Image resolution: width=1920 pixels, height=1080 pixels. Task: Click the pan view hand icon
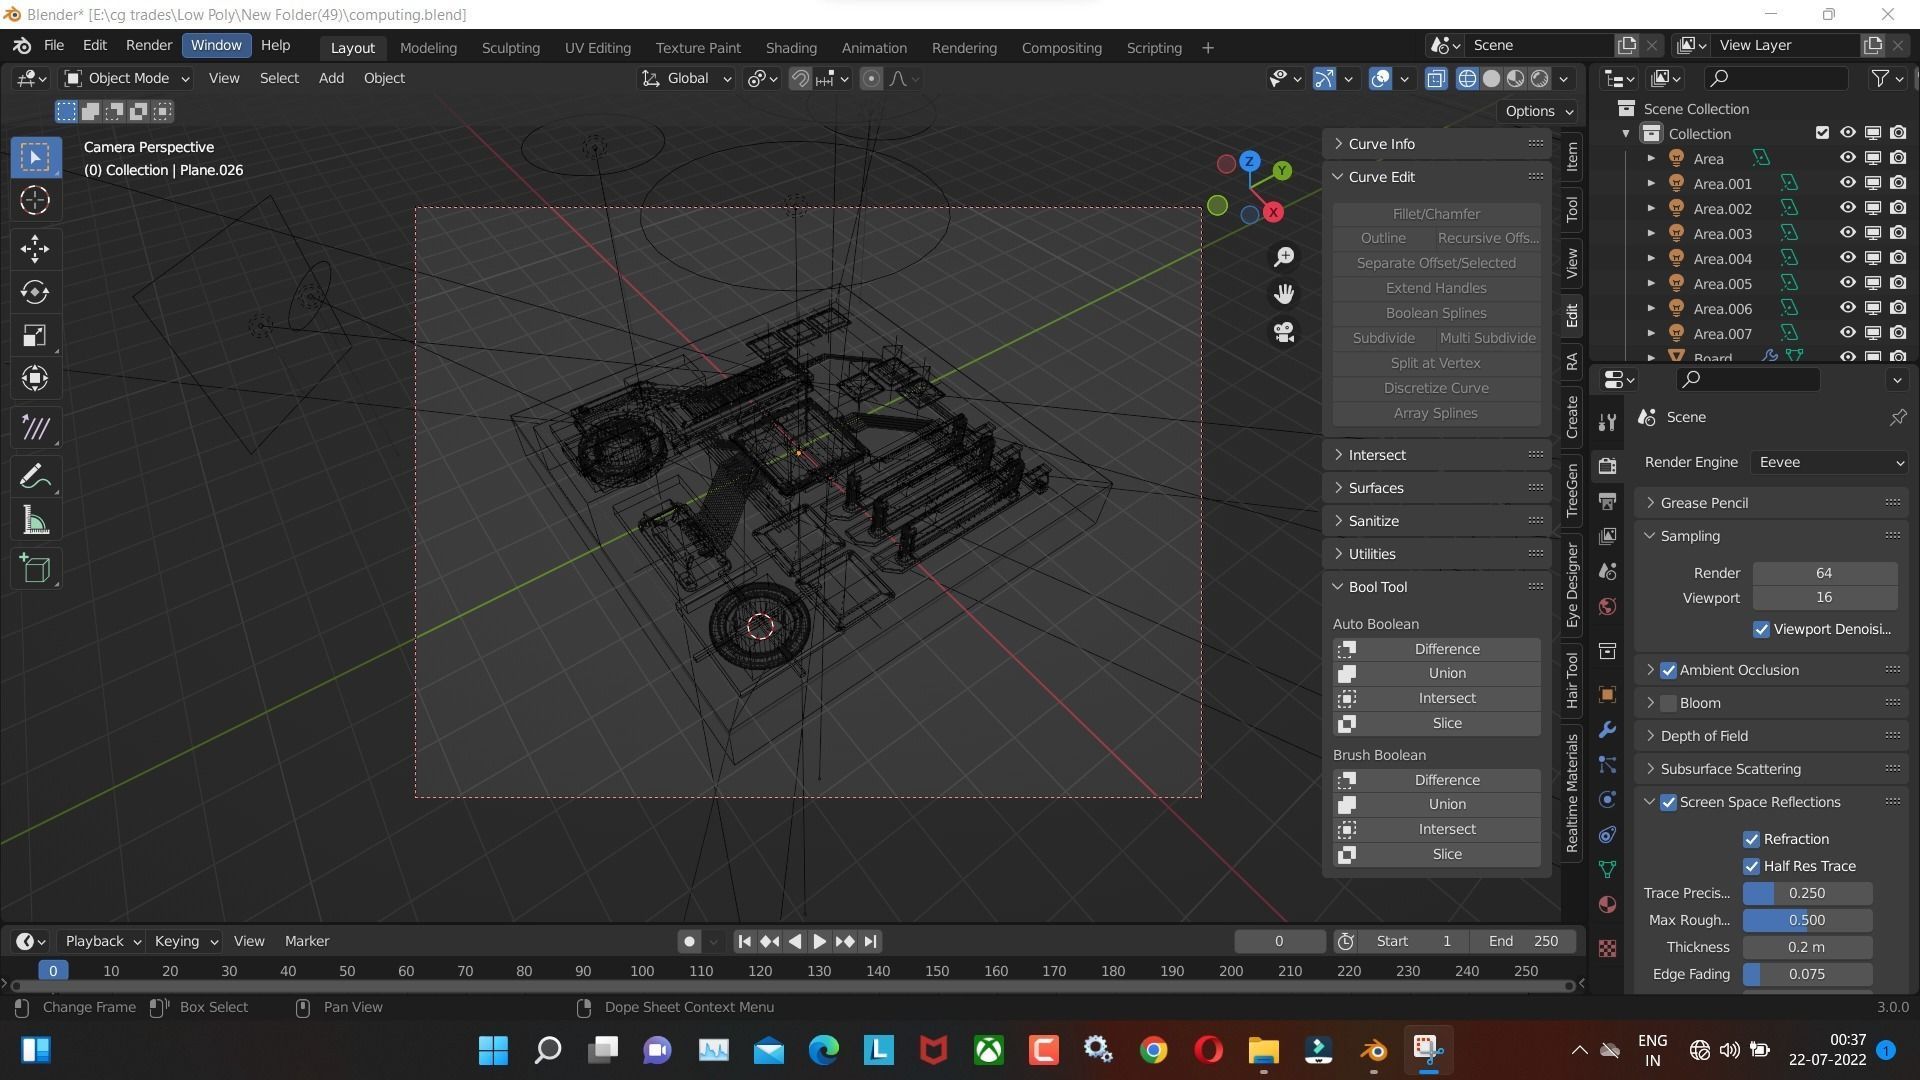(1284, 294)
